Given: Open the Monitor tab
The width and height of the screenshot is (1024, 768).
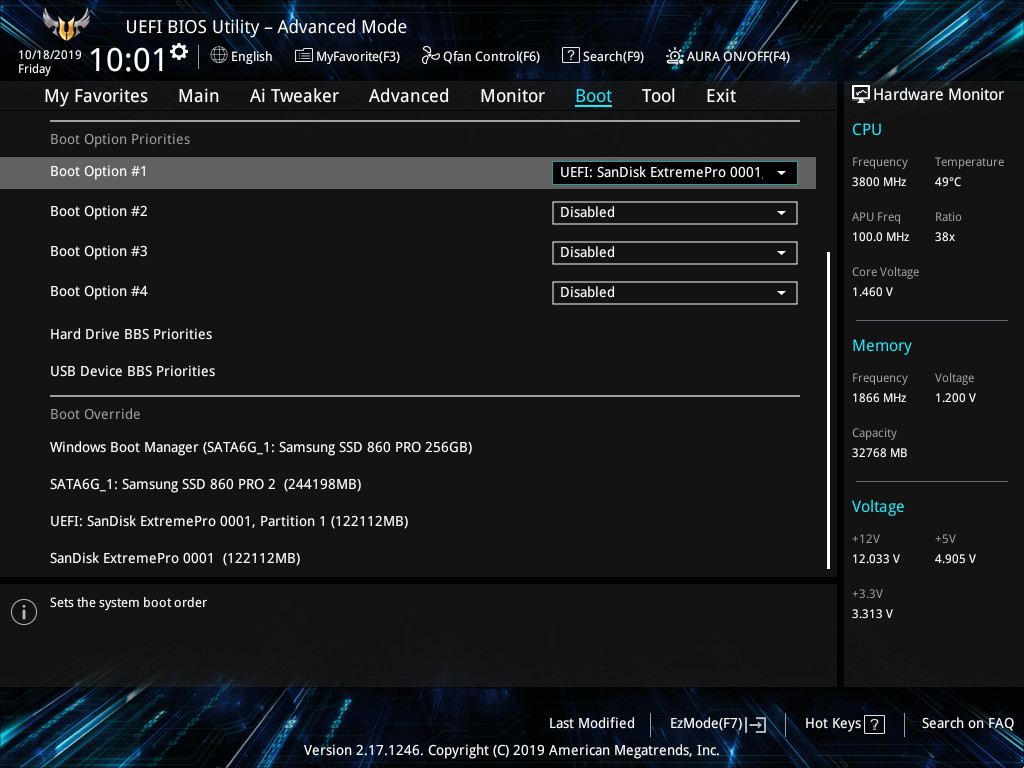Looking at the screenshot, I should [x=513, y=96].
